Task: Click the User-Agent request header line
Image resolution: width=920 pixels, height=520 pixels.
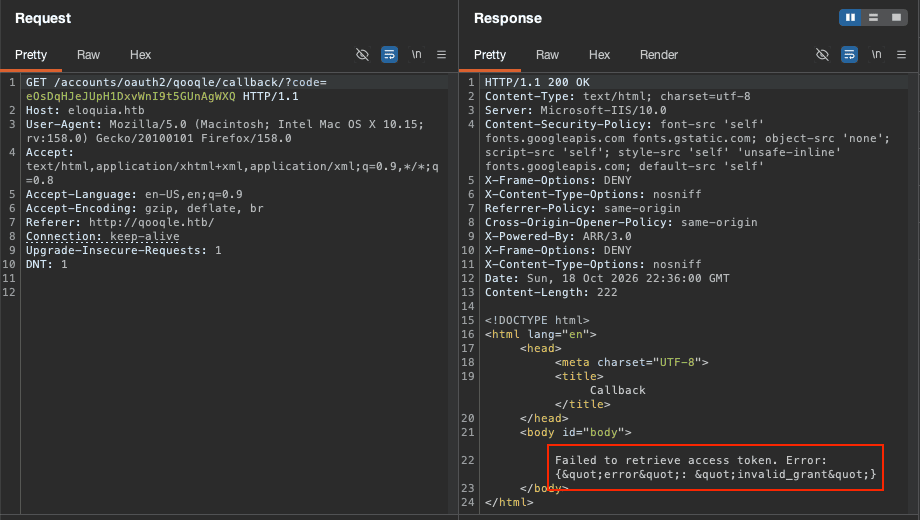Action: 225,131
